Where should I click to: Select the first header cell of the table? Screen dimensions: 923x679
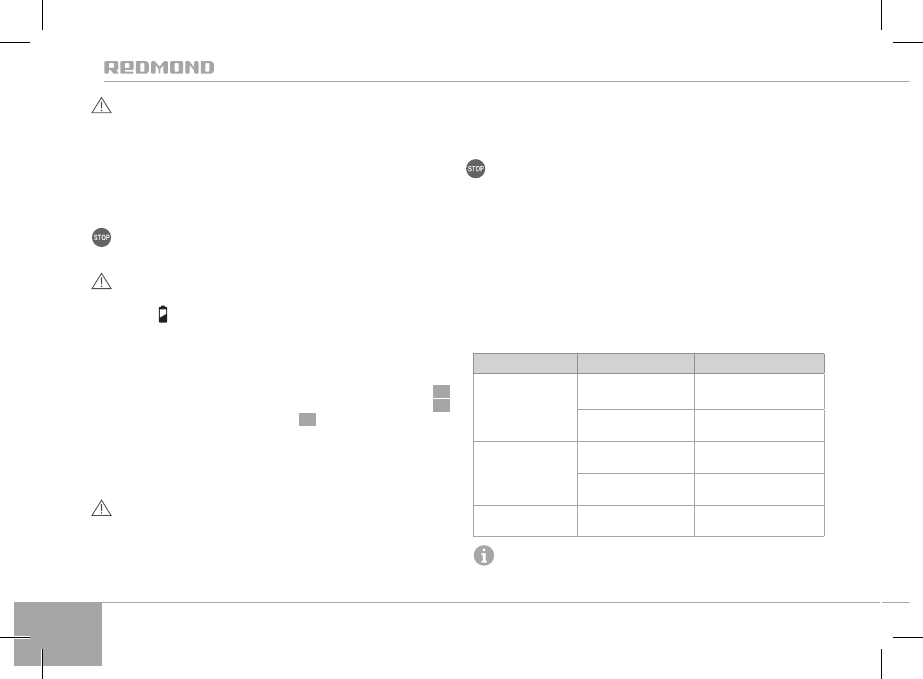coord(525,362)
